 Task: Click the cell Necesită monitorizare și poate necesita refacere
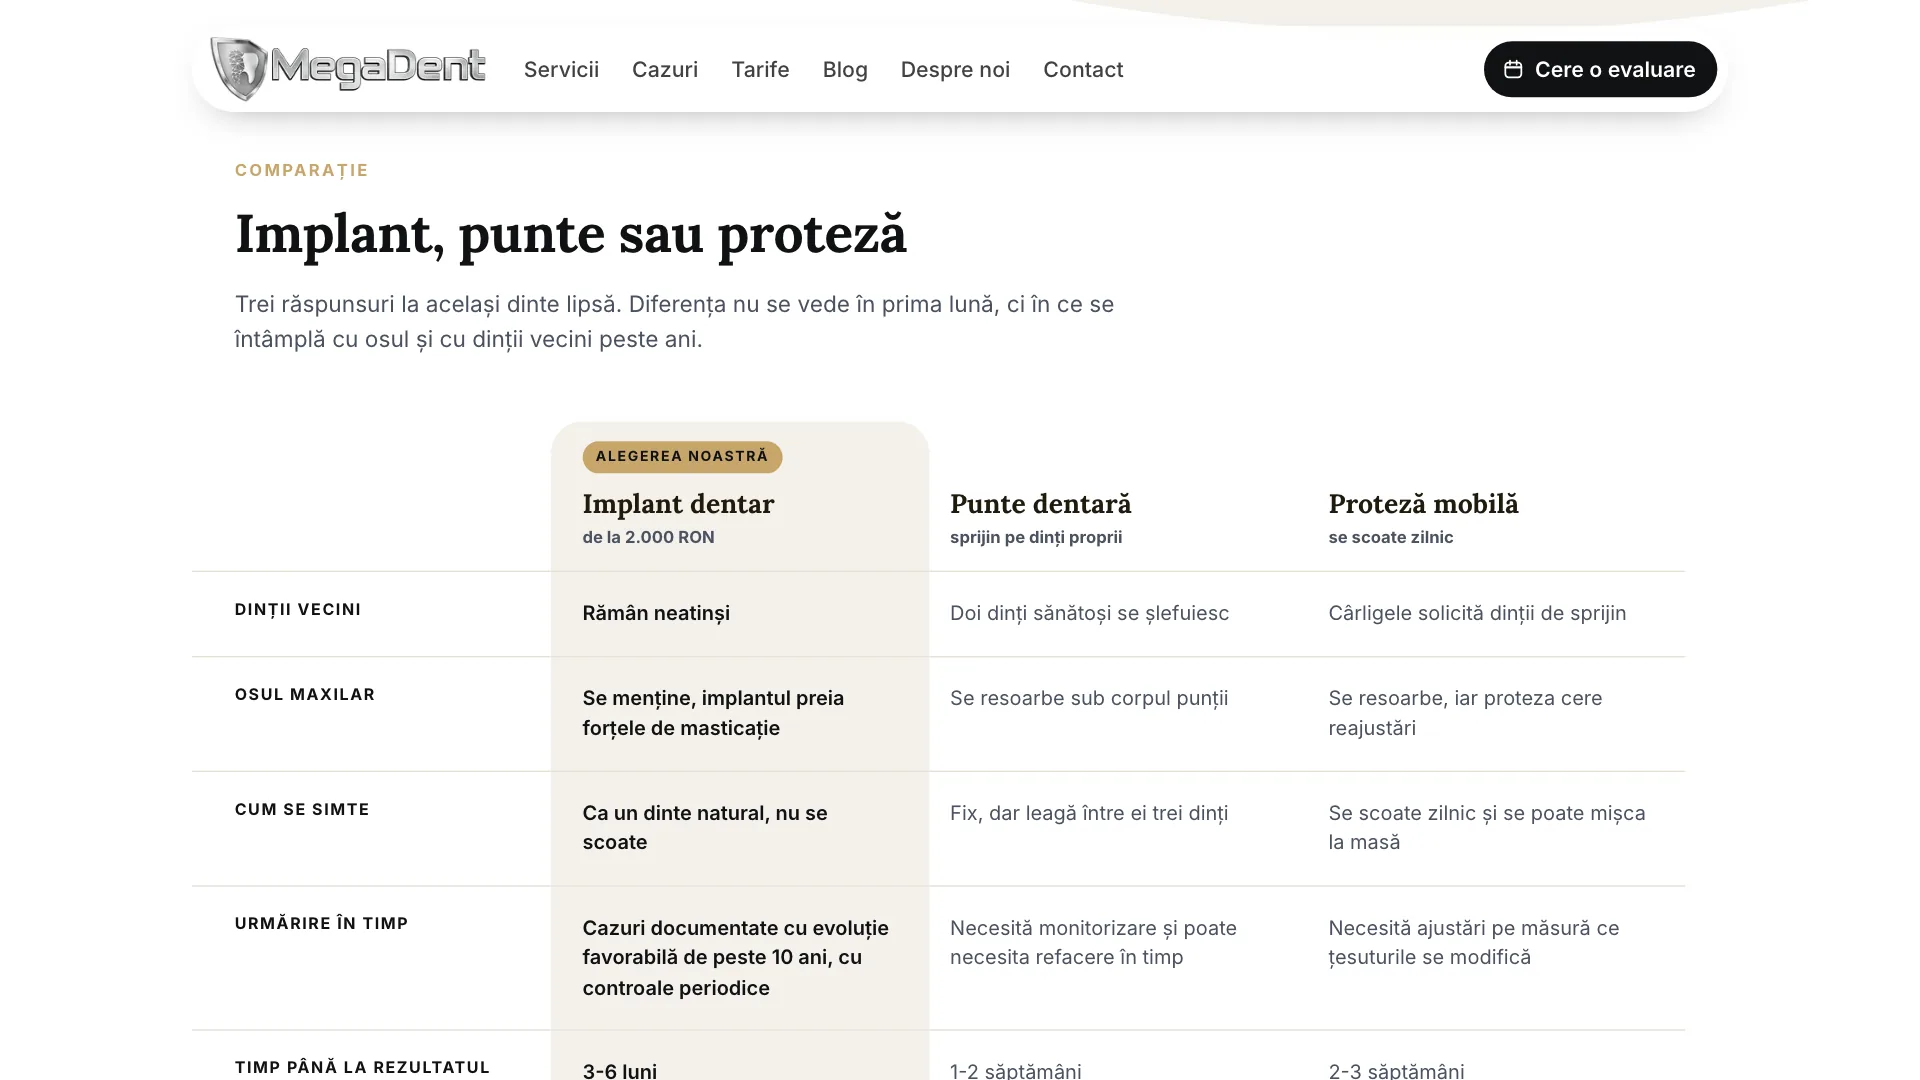[1093, 942]
